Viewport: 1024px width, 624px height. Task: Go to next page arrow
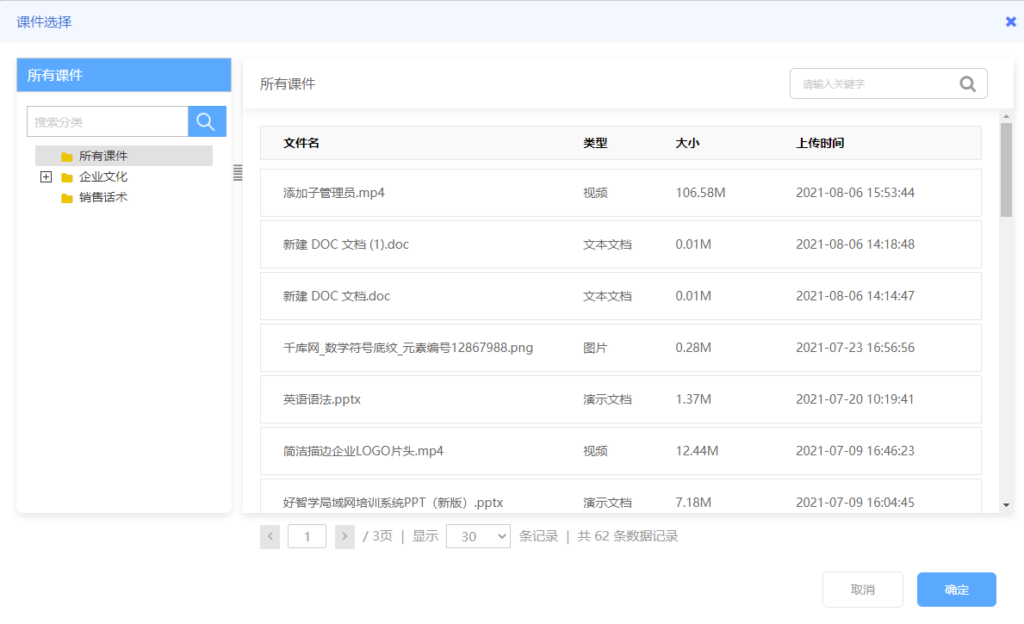pyautogui.click(x=345, y=537)
